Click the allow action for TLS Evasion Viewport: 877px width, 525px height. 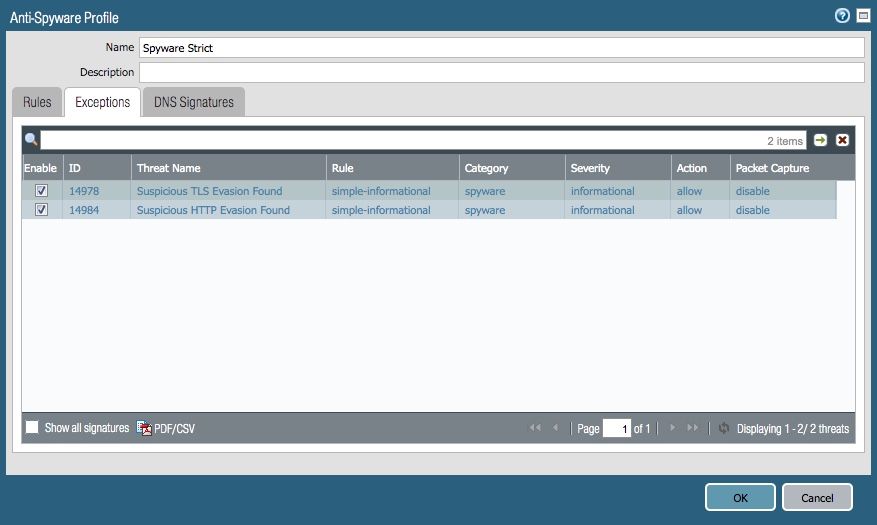coord(689,191)
